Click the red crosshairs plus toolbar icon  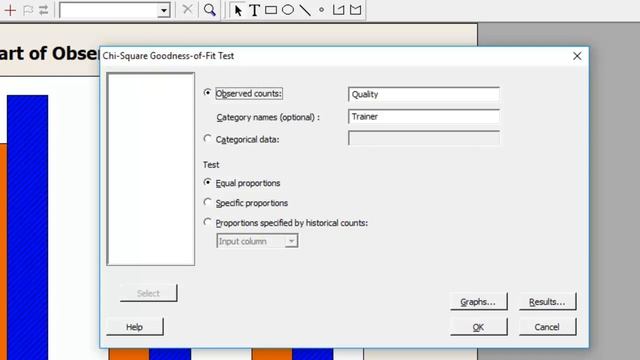10,10
